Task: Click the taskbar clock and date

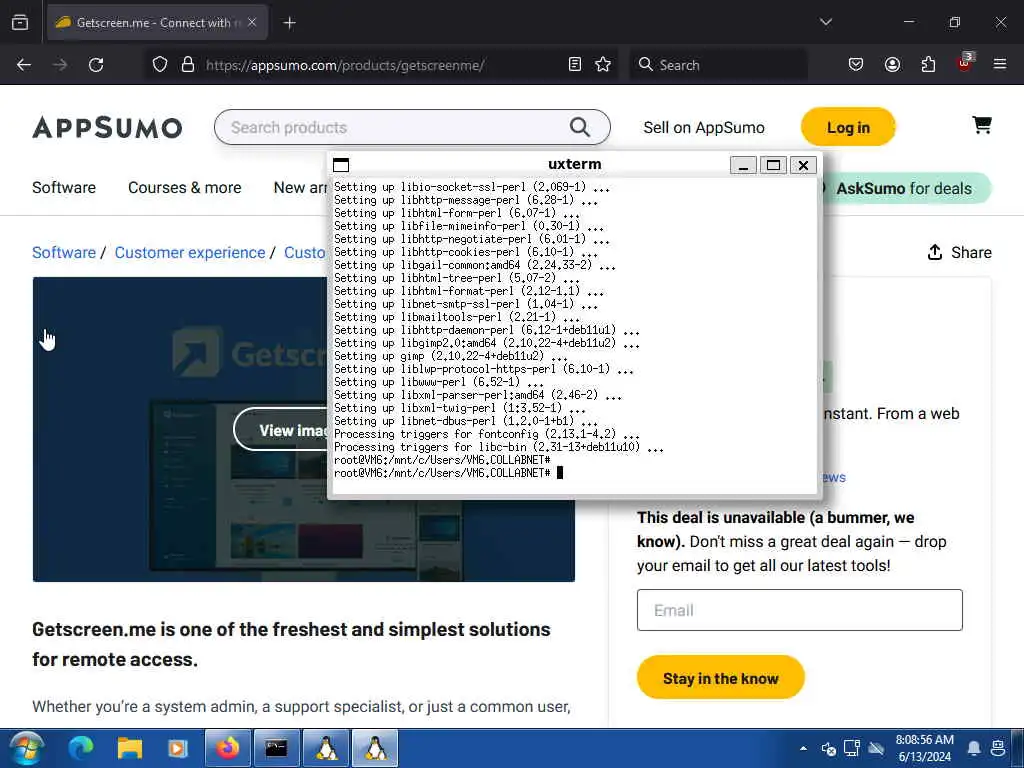Action: pyautogui.click(x=924, y=748)
